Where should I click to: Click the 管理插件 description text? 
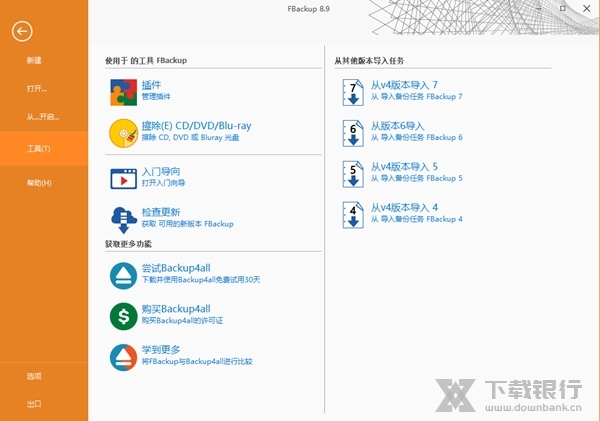pyautogui.click(x=156, y=96)
